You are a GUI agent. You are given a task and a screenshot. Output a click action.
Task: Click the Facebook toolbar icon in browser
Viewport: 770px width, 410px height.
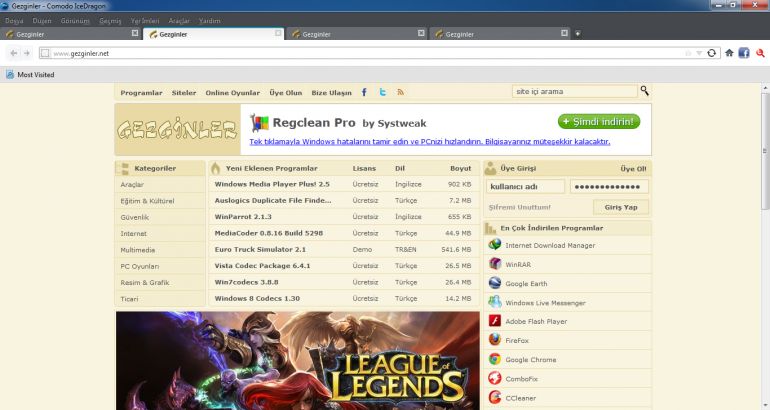(x=744, y=53)
